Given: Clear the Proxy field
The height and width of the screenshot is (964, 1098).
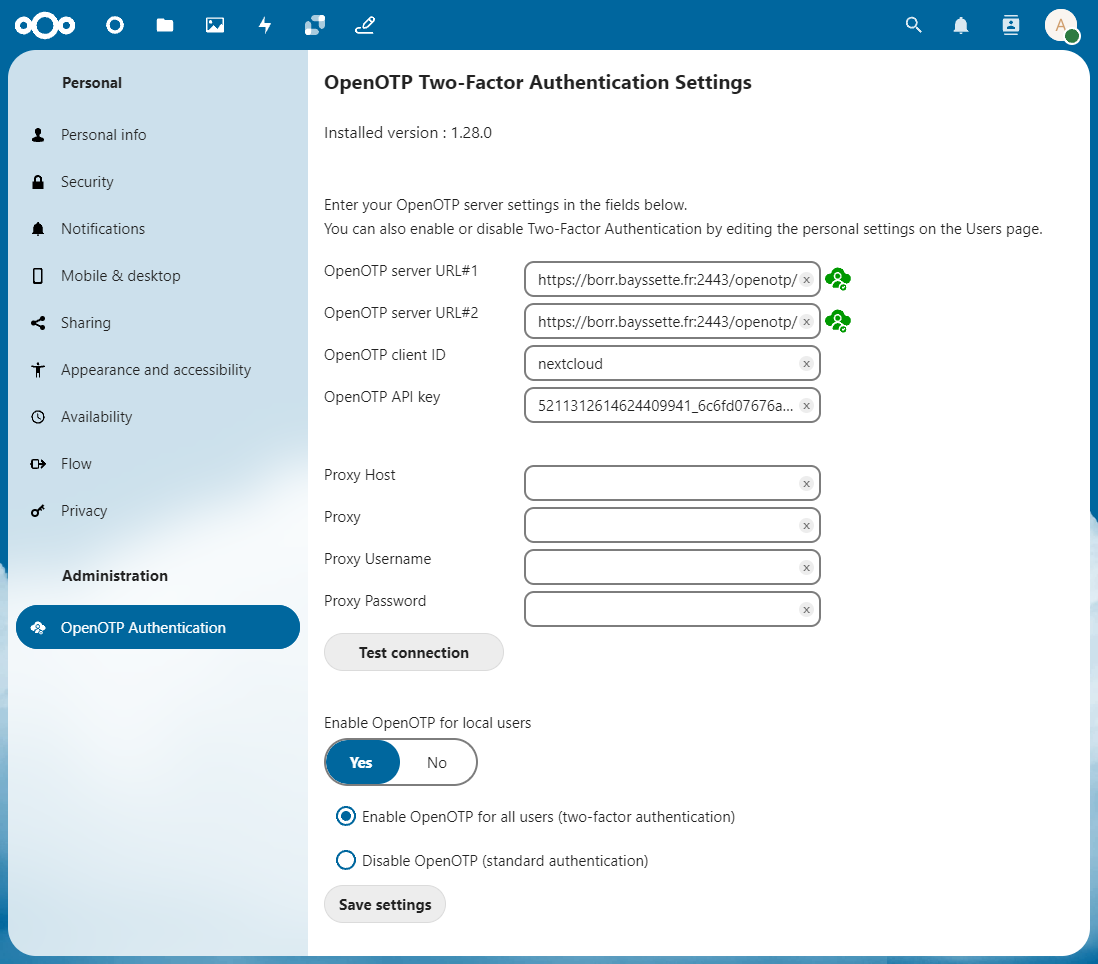Looking at the screenshot, I should click(806, 525).
